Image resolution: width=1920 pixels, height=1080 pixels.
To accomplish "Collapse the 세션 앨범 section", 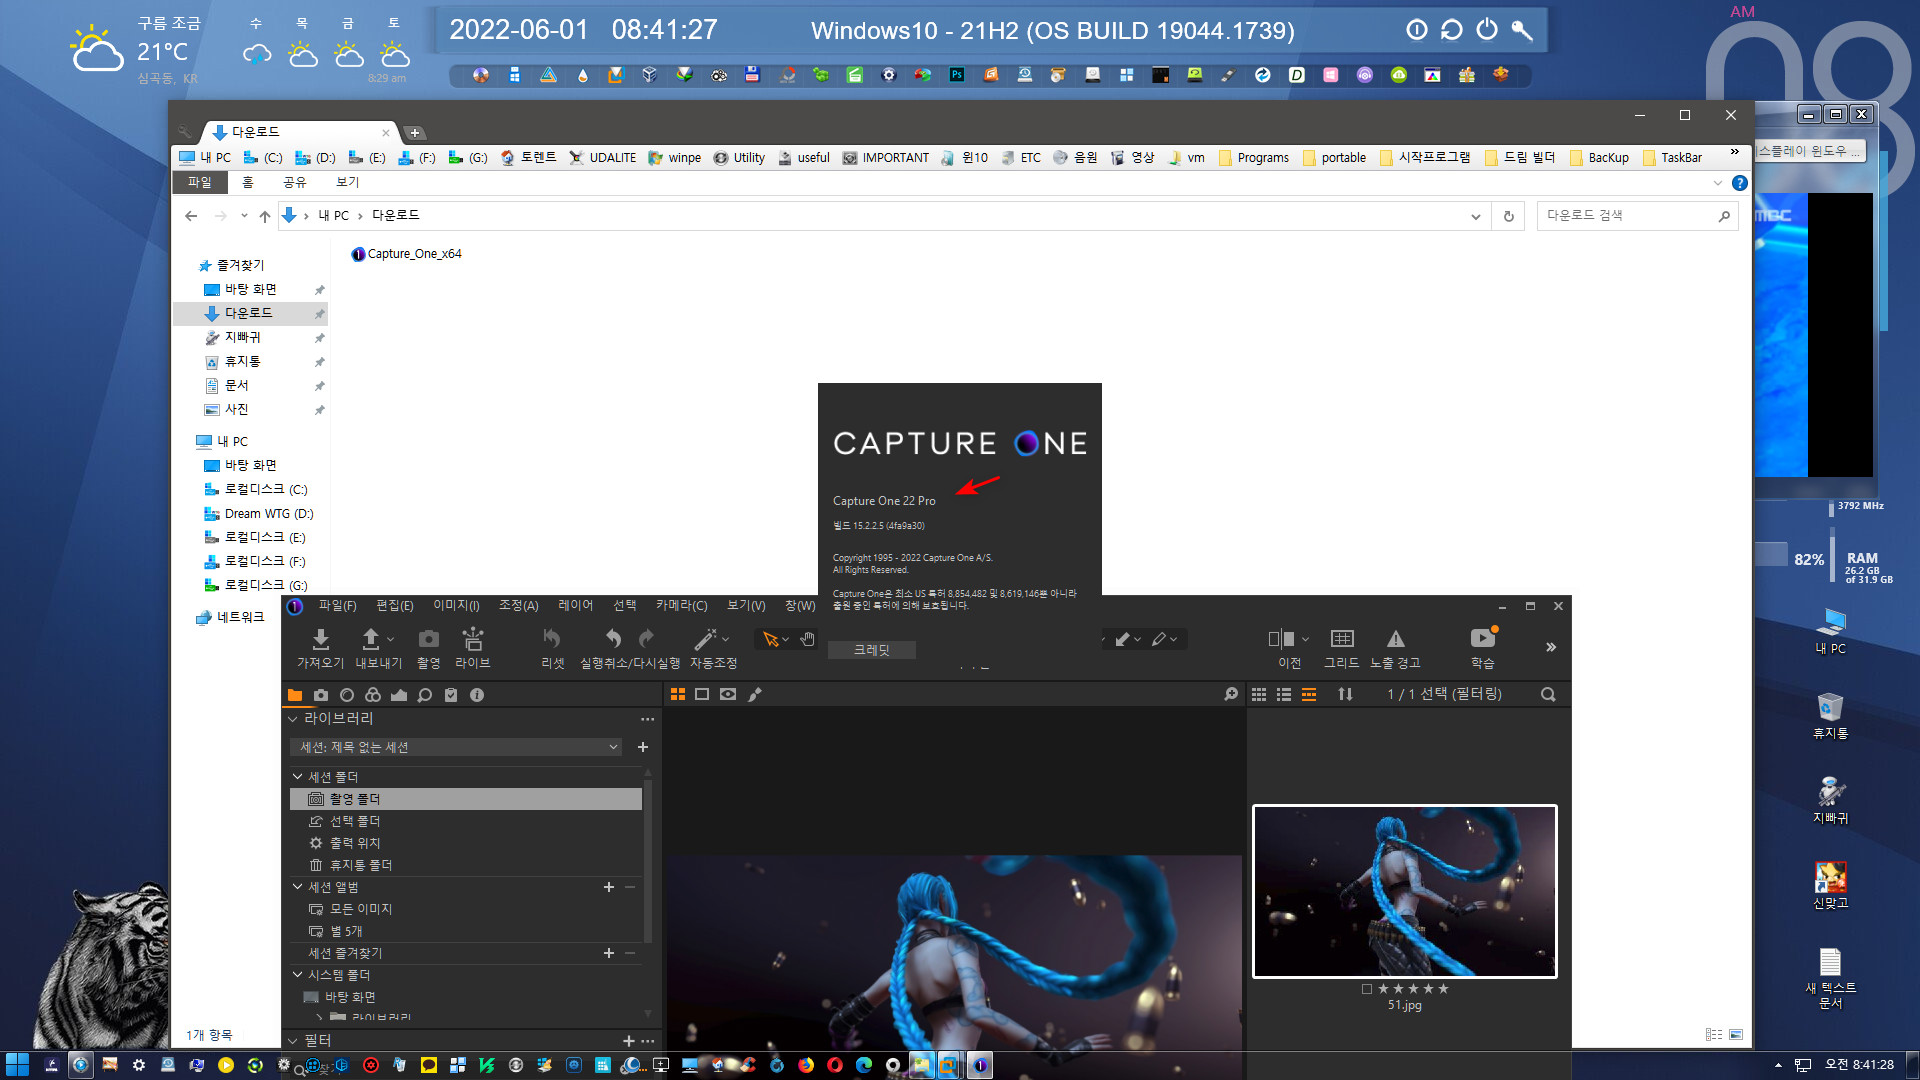I will [298, 887].
